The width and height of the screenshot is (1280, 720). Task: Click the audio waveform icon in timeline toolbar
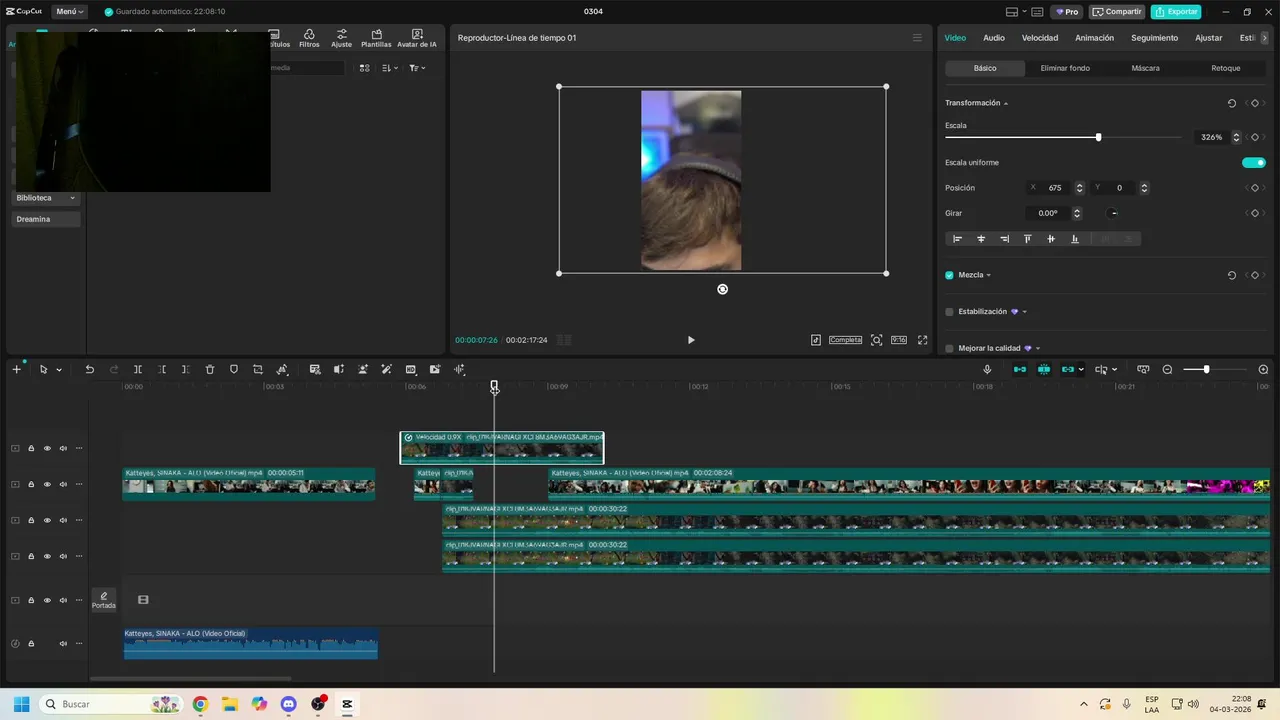pyautogui.click(x=459, y=370)
